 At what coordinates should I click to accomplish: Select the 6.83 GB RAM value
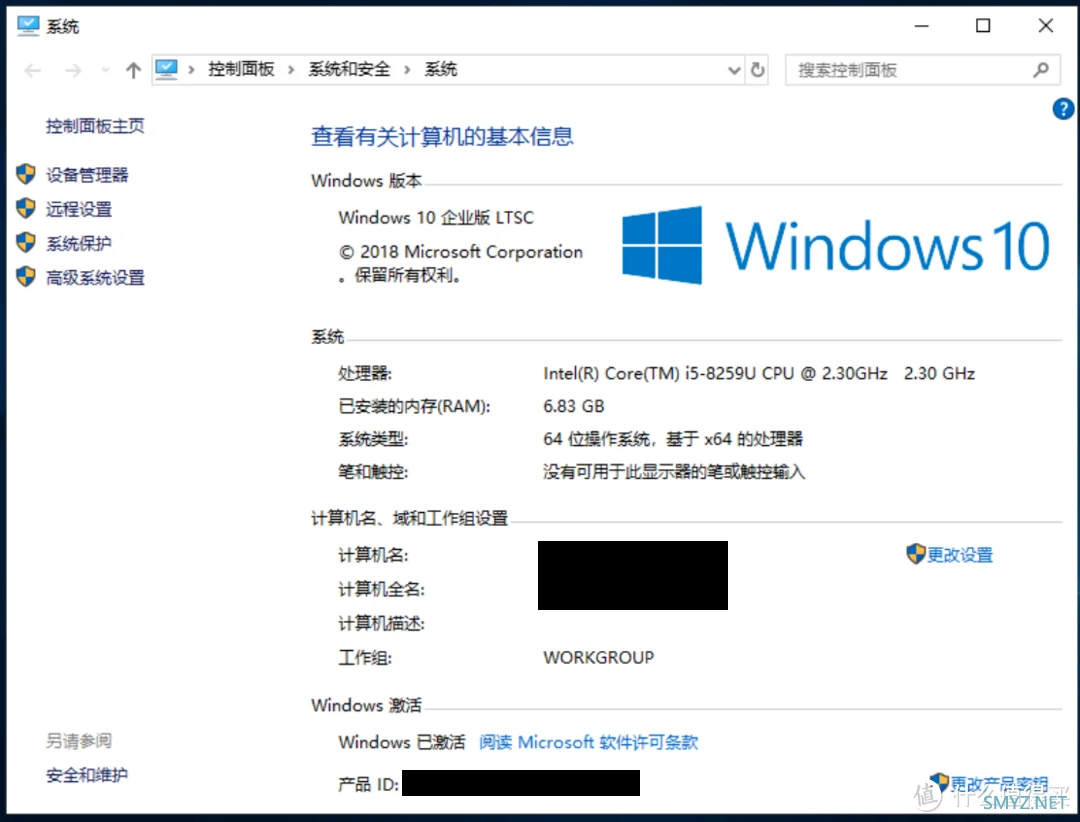coord(574,407)
